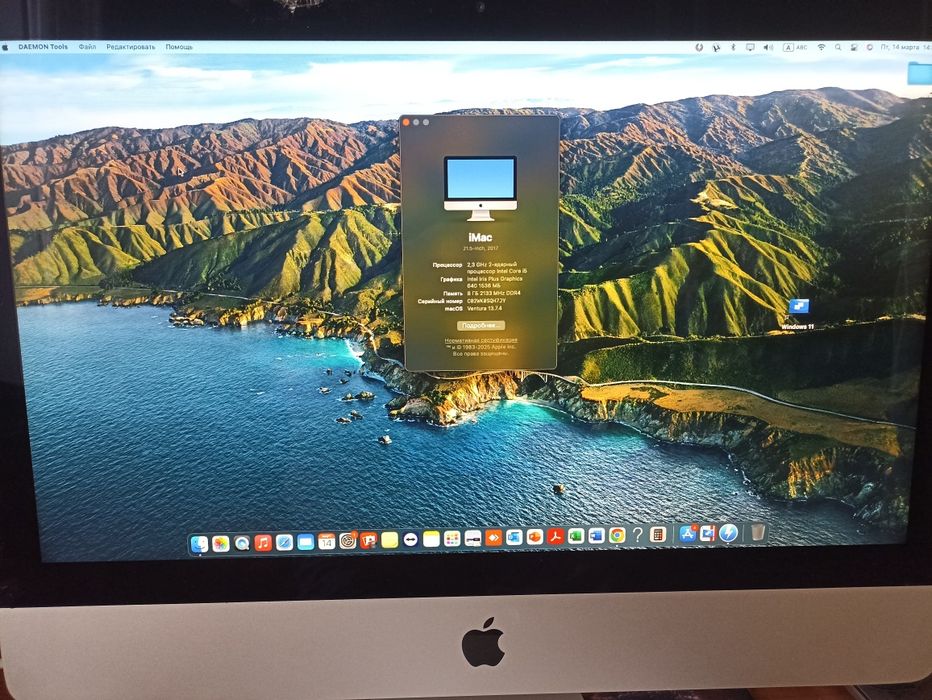Open the DAEMON Tools menu
The image size is (932, 700).
43,47
